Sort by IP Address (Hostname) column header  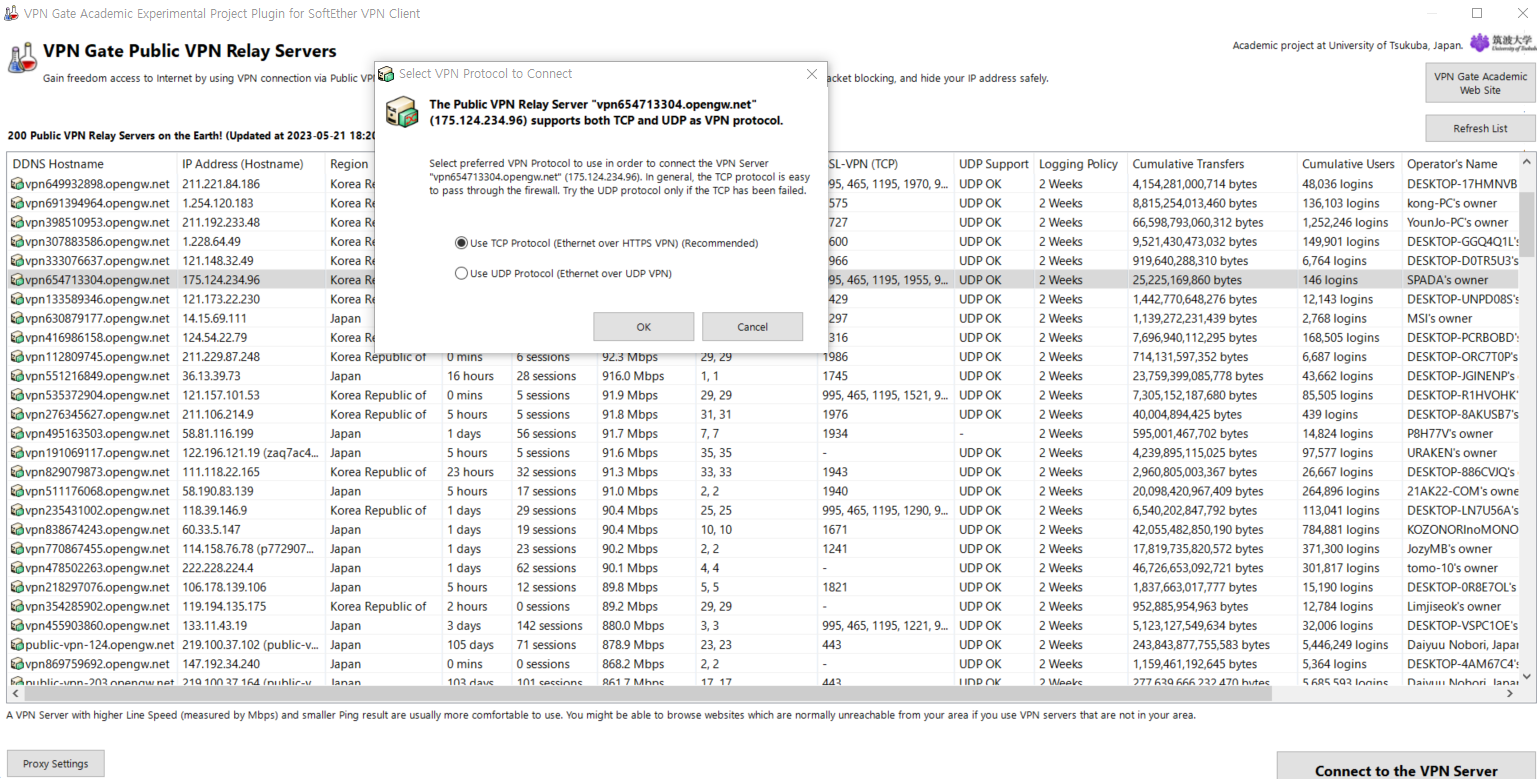251,164
